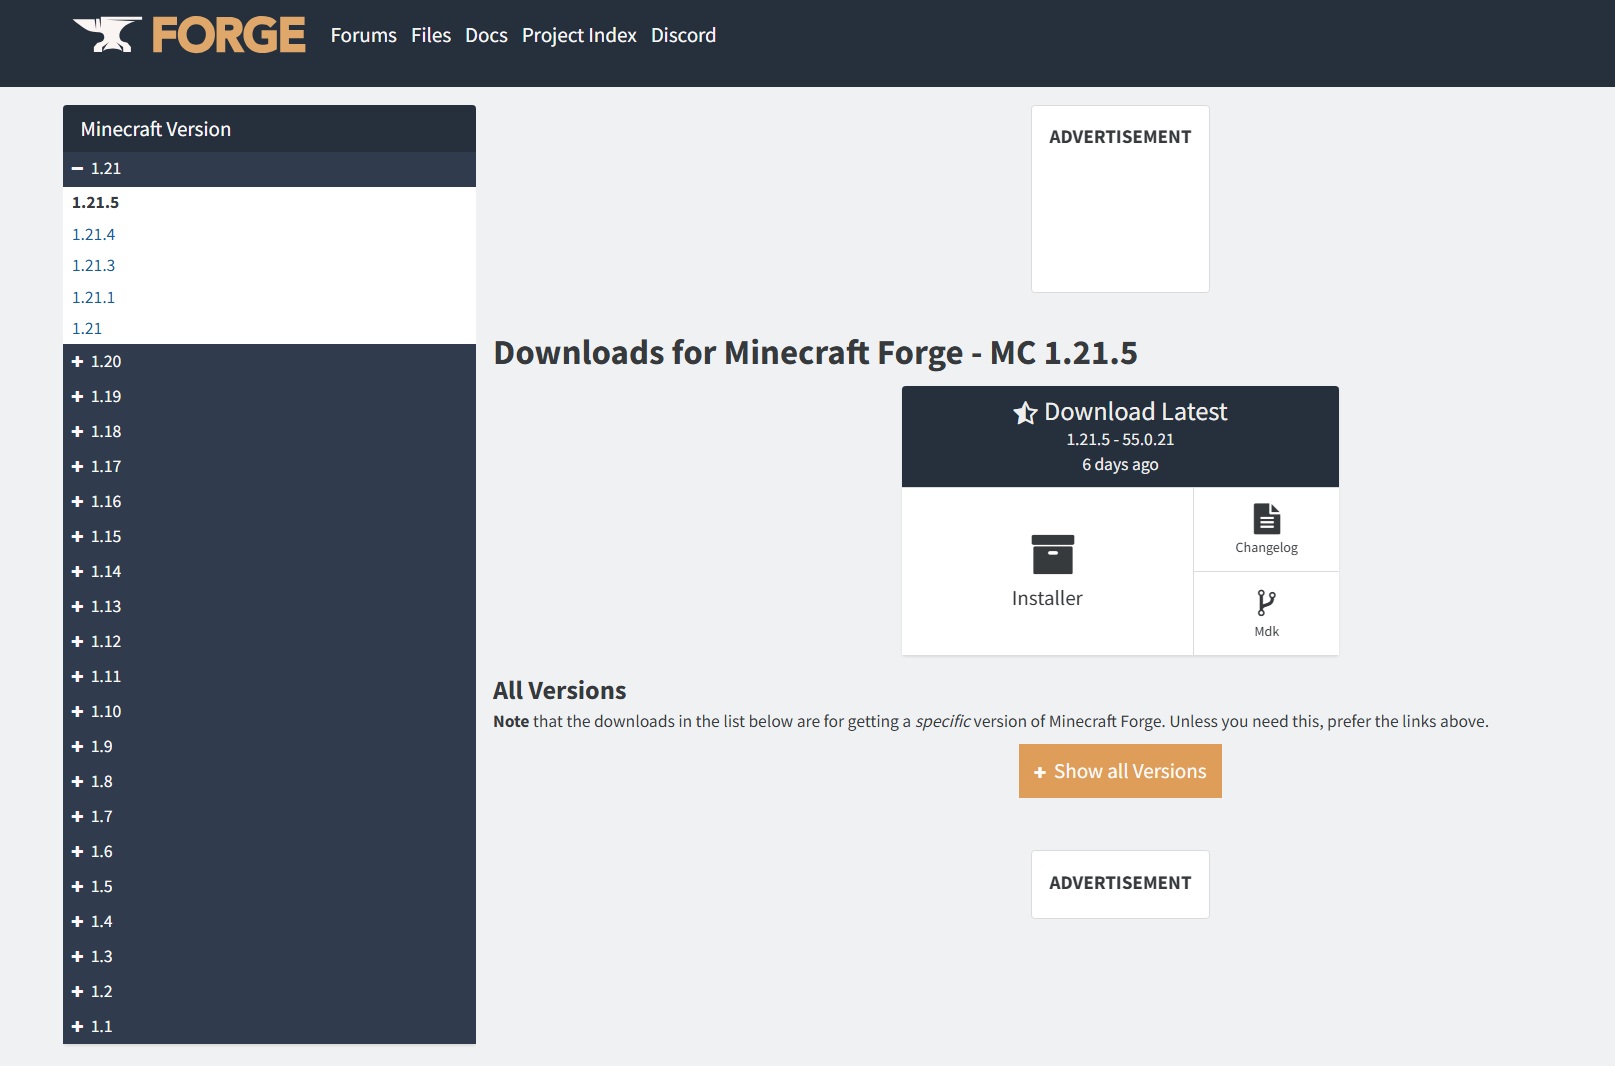This screenshot has height=1066, width=1615.
Task: Click the All Versions heading
Action: 559,690
